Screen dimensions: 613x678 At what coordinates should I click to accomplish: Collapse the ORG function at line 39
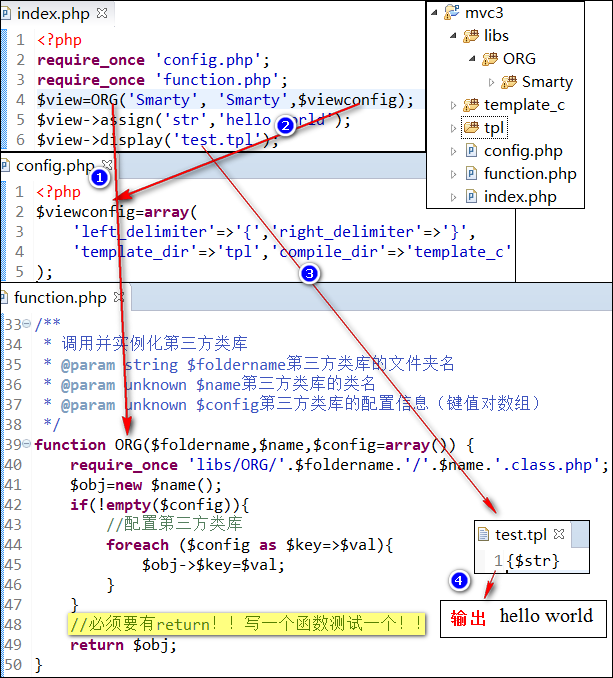coord(26,443)
